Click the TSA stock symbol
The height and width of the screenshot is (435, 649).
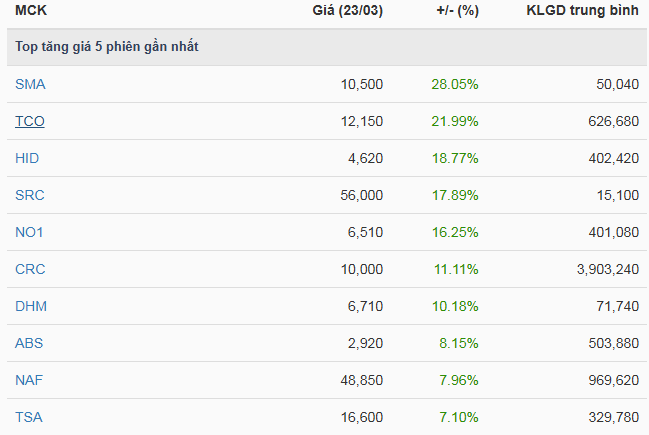point(29,417)
